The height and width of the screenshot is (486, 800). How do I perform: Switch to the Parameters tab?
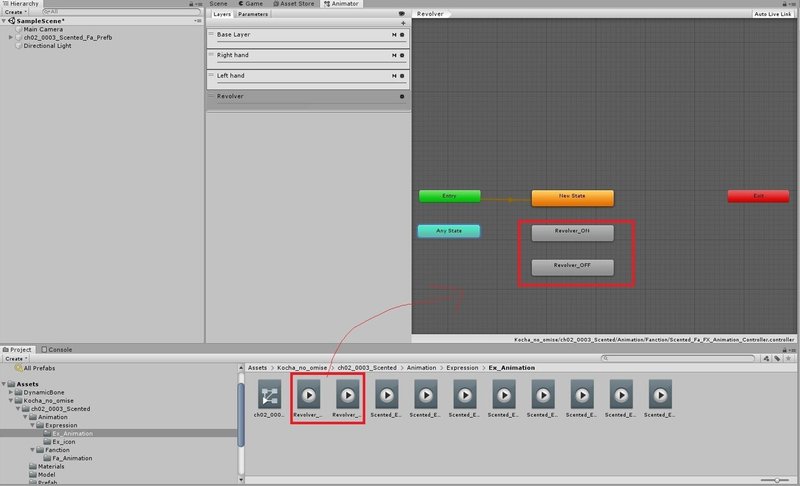click(253, 14)
